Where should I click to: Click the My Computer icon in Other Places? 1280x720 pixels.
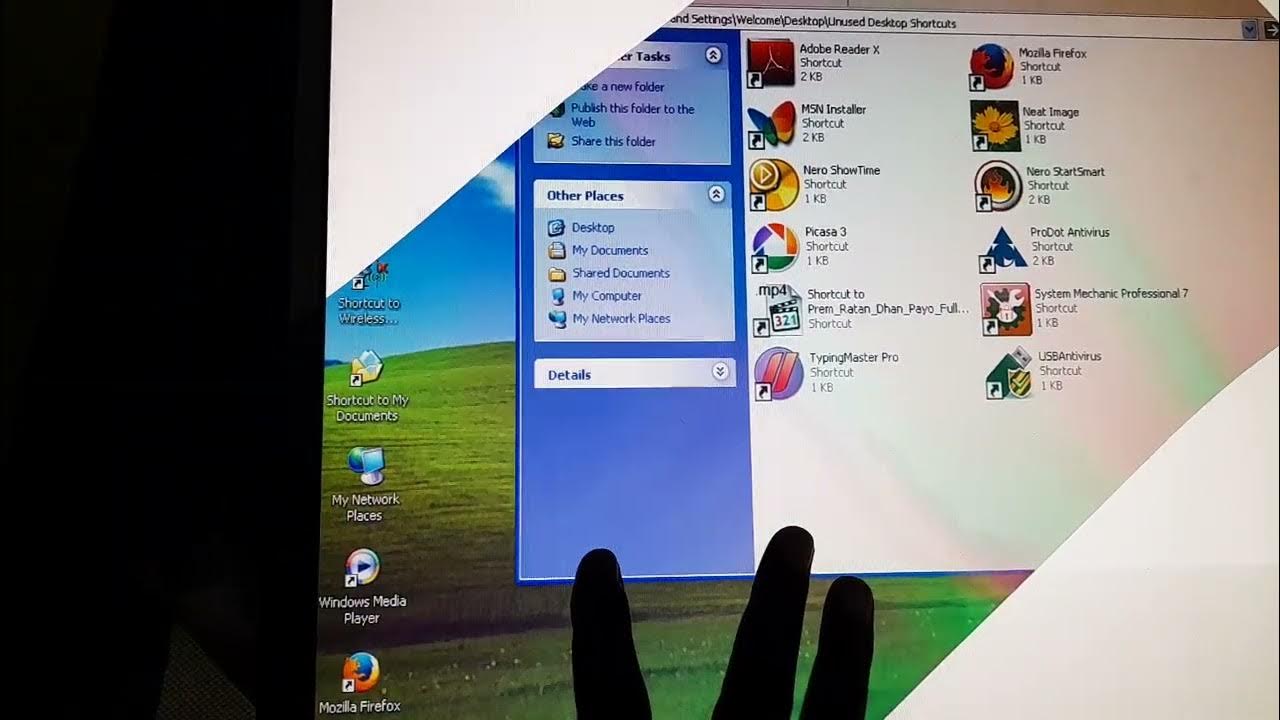tap(557, 296)
